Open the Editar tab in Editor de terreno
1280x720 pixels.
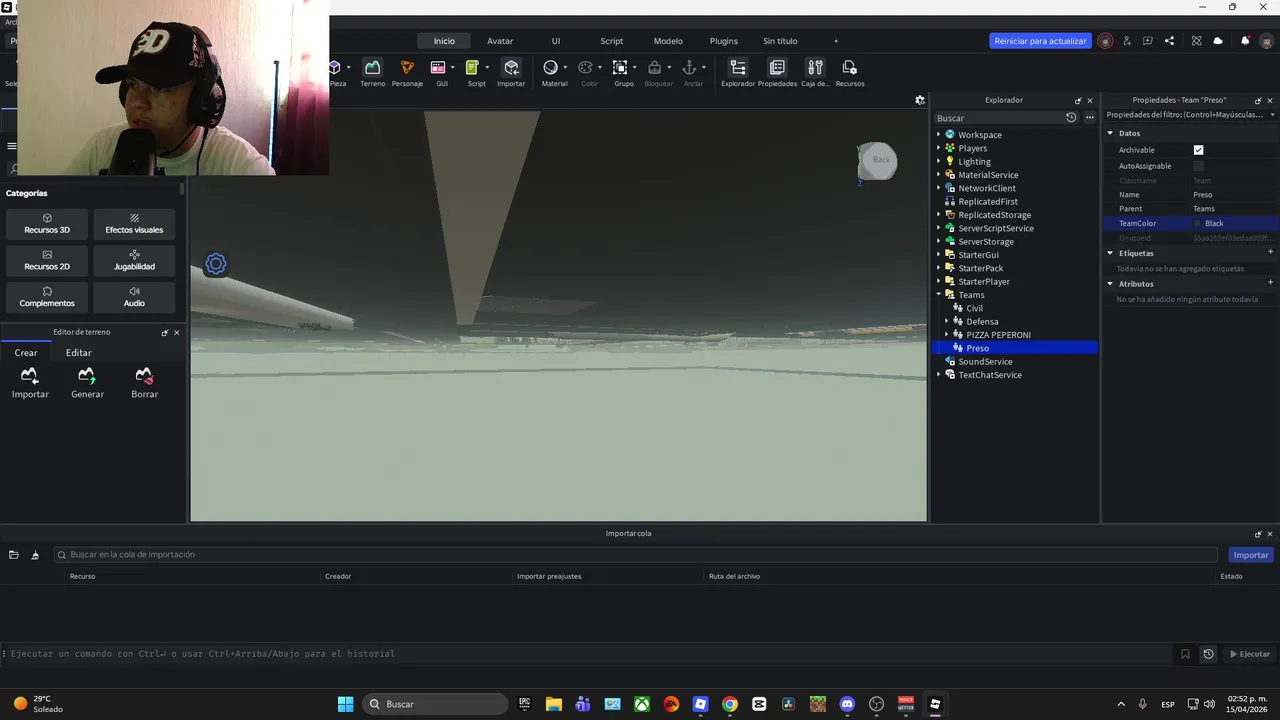pyautogui.click(x=78, y=353)
